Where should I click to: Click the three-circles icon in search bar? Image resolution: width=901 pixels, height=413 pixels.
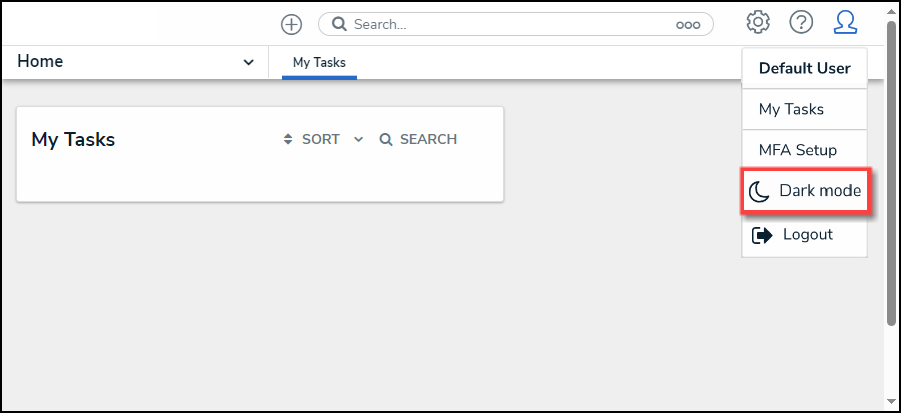tap(688, 25)
